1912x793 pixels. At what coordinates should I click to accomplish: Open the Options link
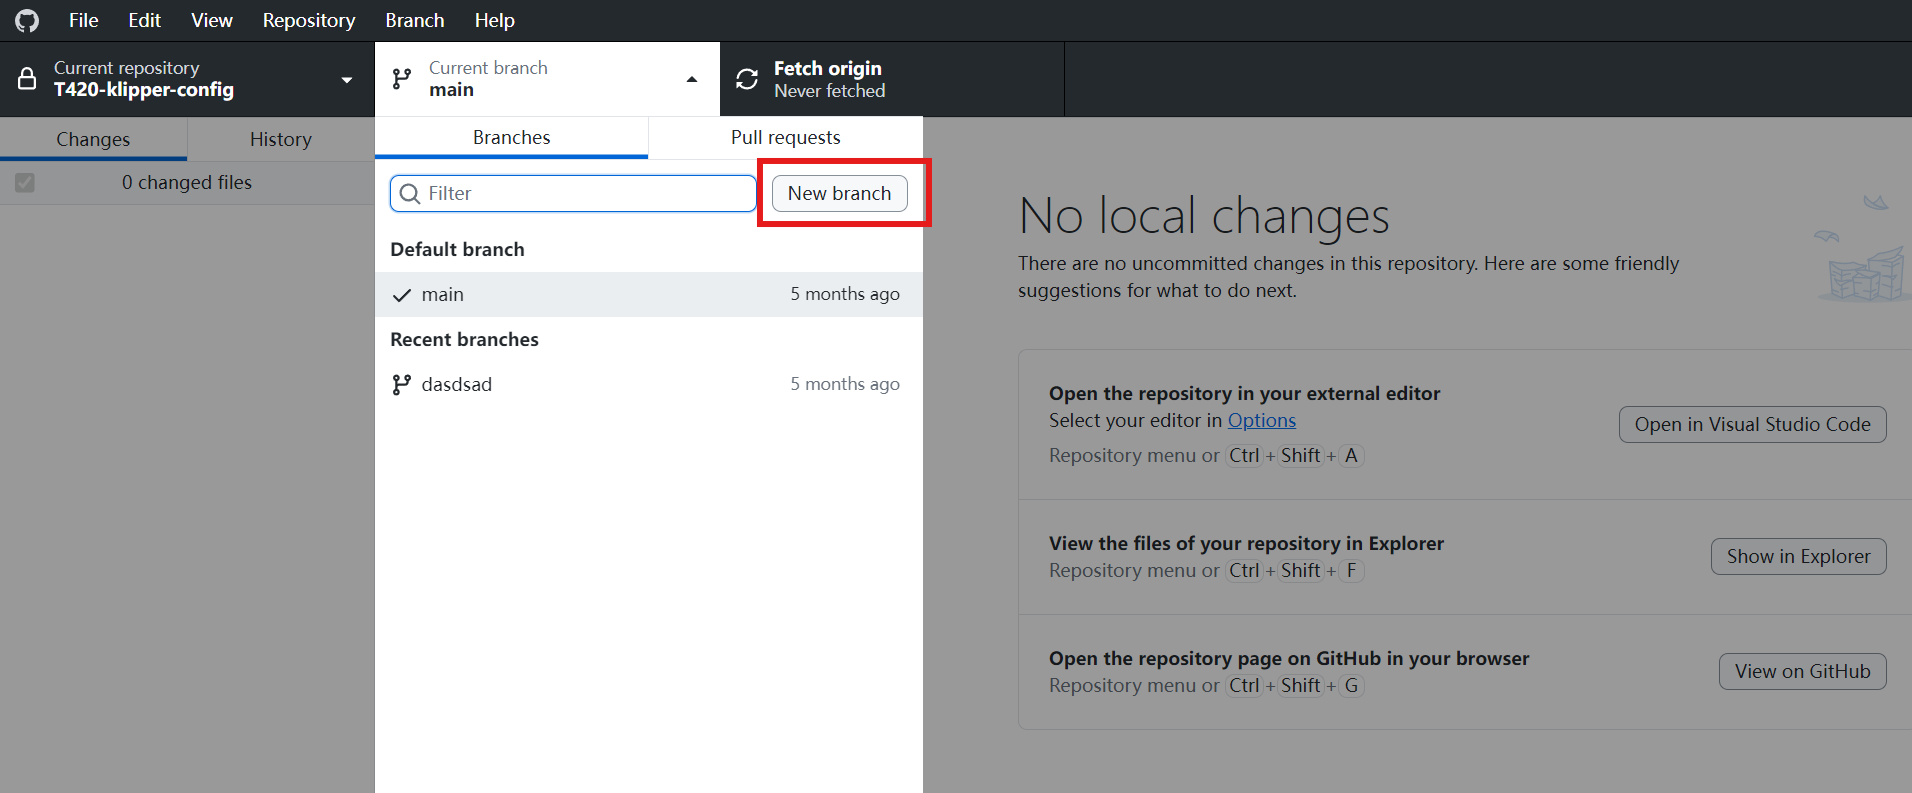coord(1261,421)
